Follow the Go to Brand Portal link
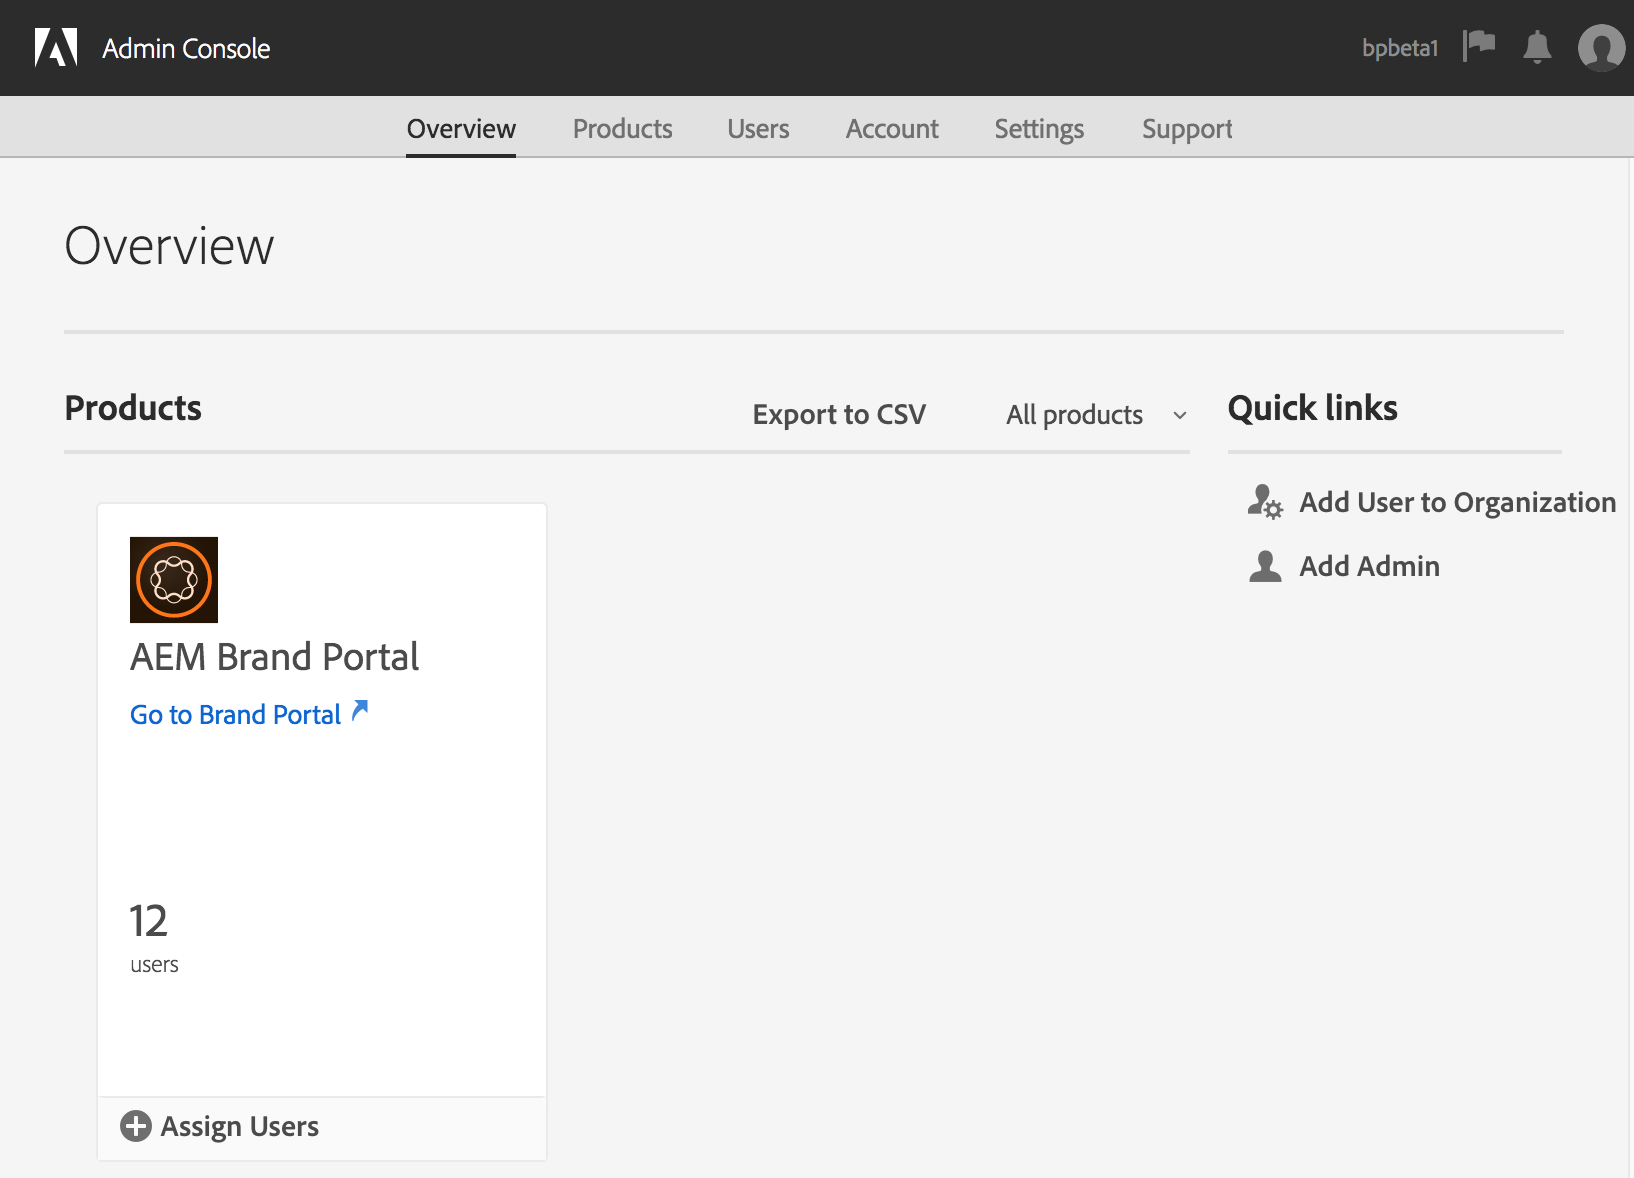This screenshot has height=1178, width=1634. (235, 714)
